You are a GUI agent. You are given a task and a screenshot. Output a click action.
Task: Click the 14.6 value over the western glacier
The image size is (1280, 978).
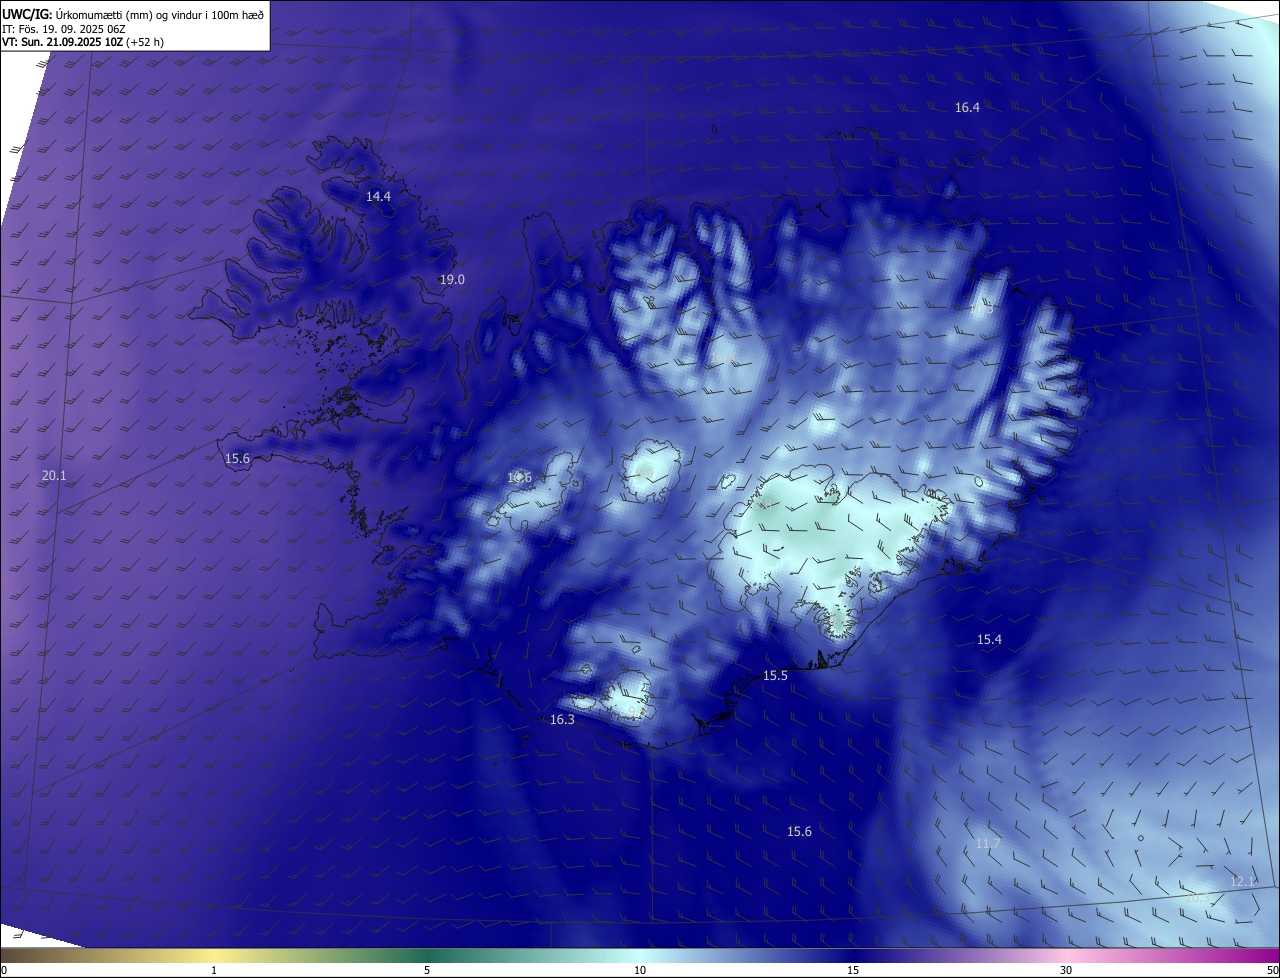coord(519,478)
